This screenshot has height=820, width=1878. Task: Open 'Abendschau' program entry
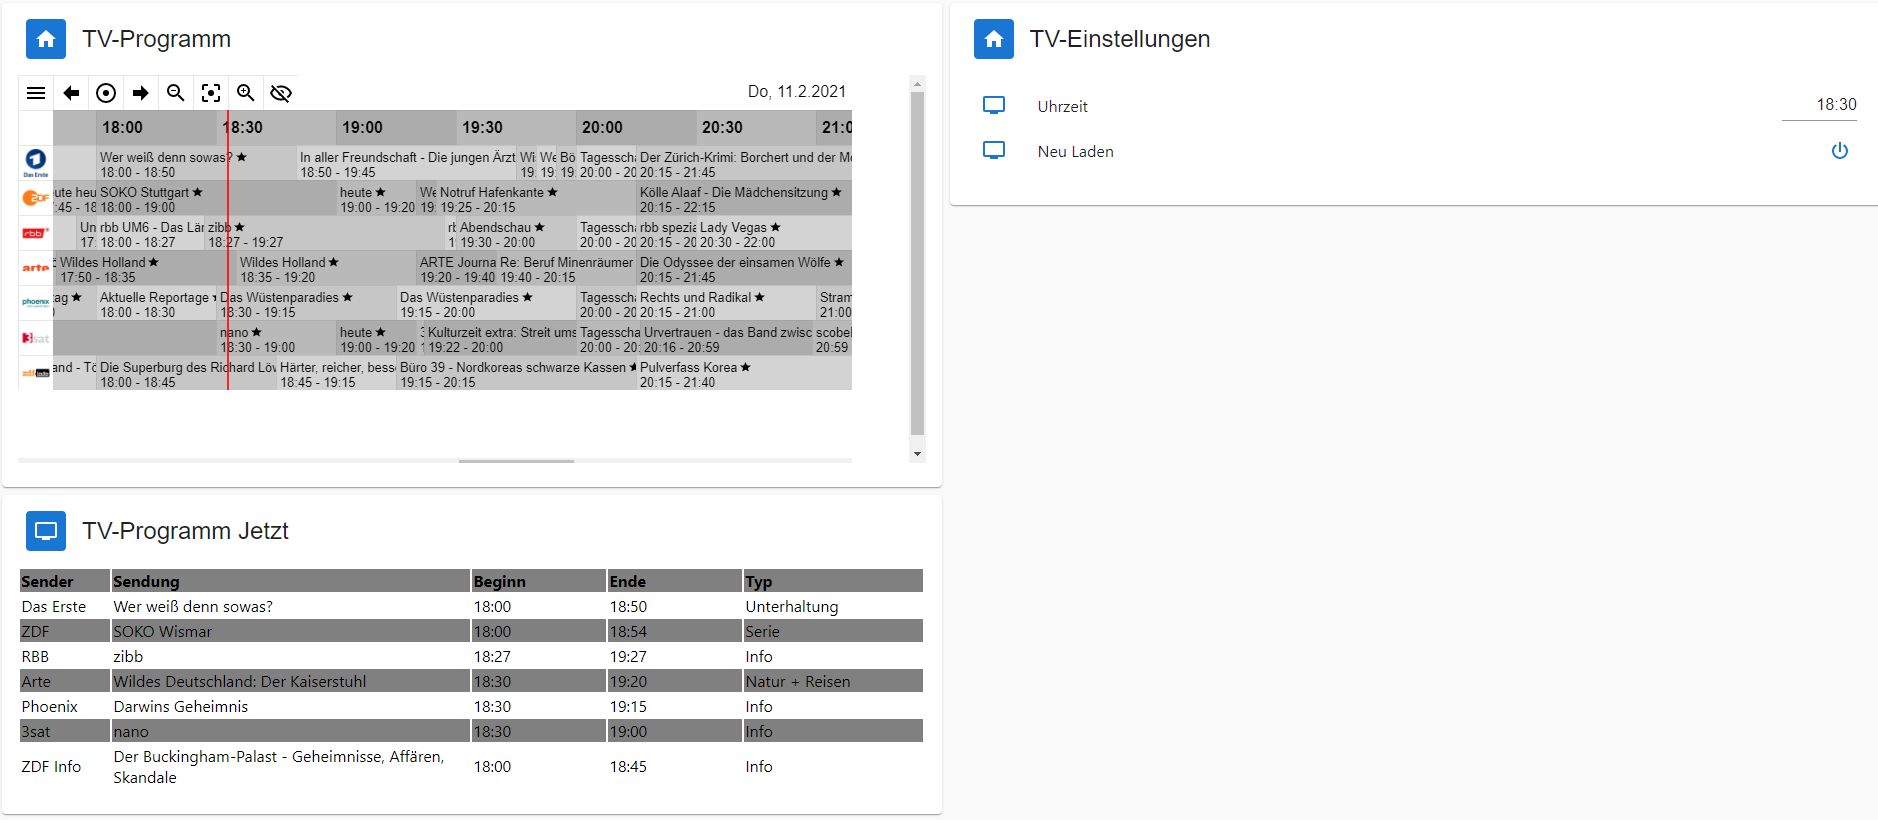click(517, 234)
